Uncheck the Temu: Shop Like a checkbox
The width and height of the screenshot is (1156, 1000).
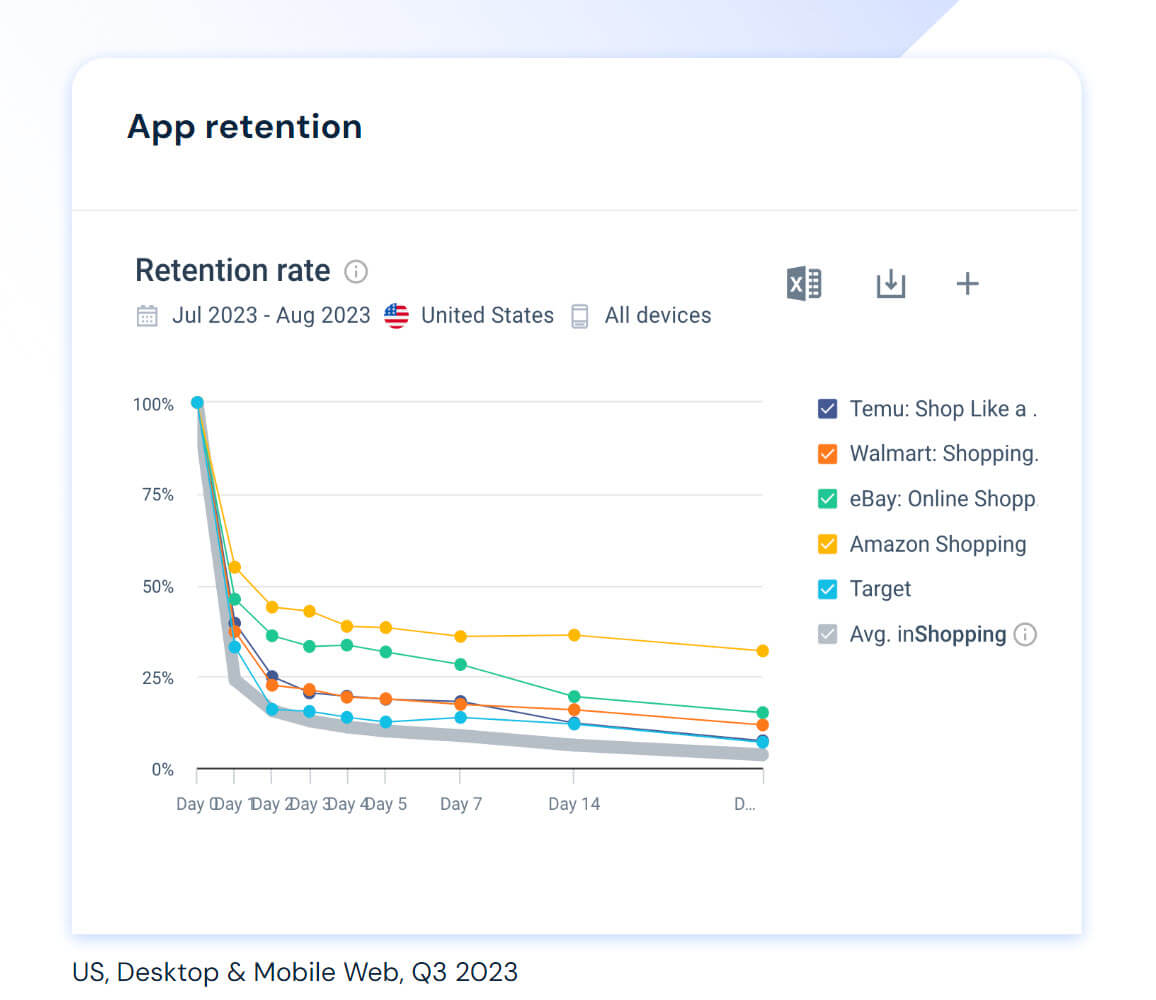tap(827, 409)
